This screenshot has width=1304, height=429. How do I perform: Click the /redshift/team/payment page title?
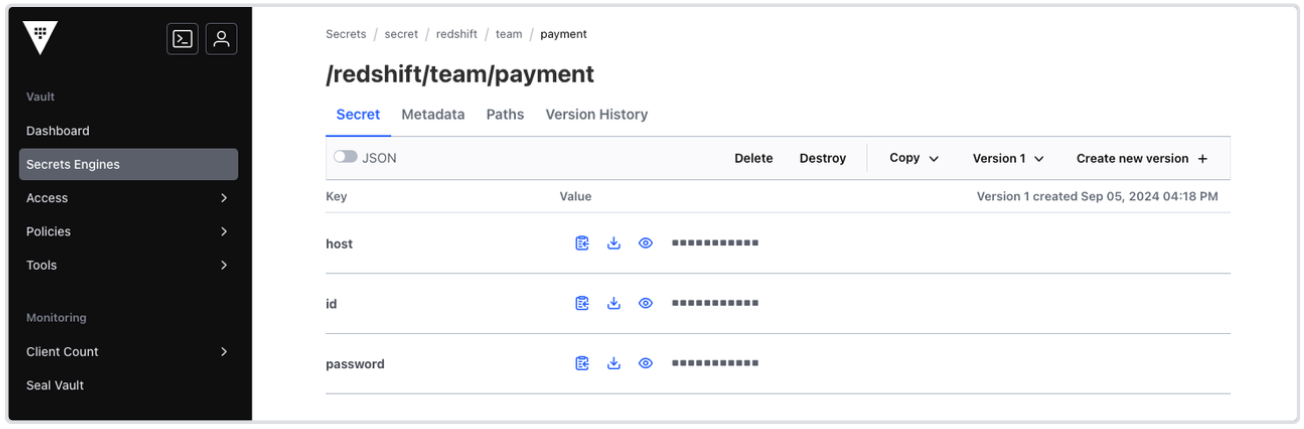coord(460,74)
